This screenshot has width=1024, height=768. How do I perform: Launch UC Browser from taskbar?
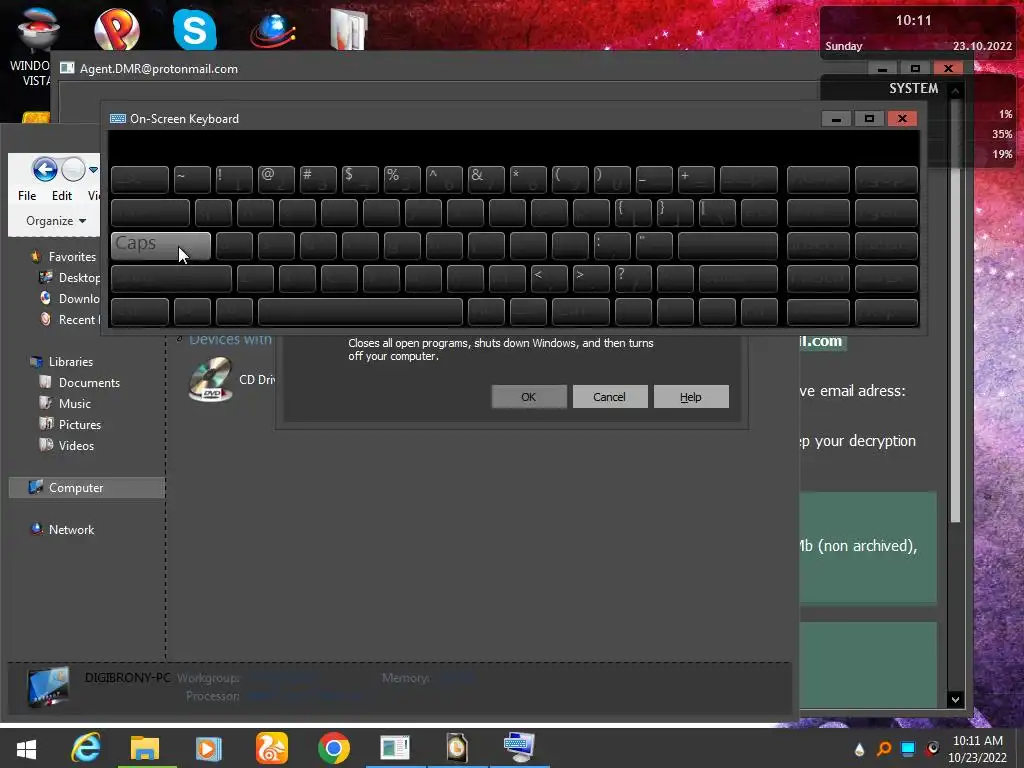click(272, 748)
